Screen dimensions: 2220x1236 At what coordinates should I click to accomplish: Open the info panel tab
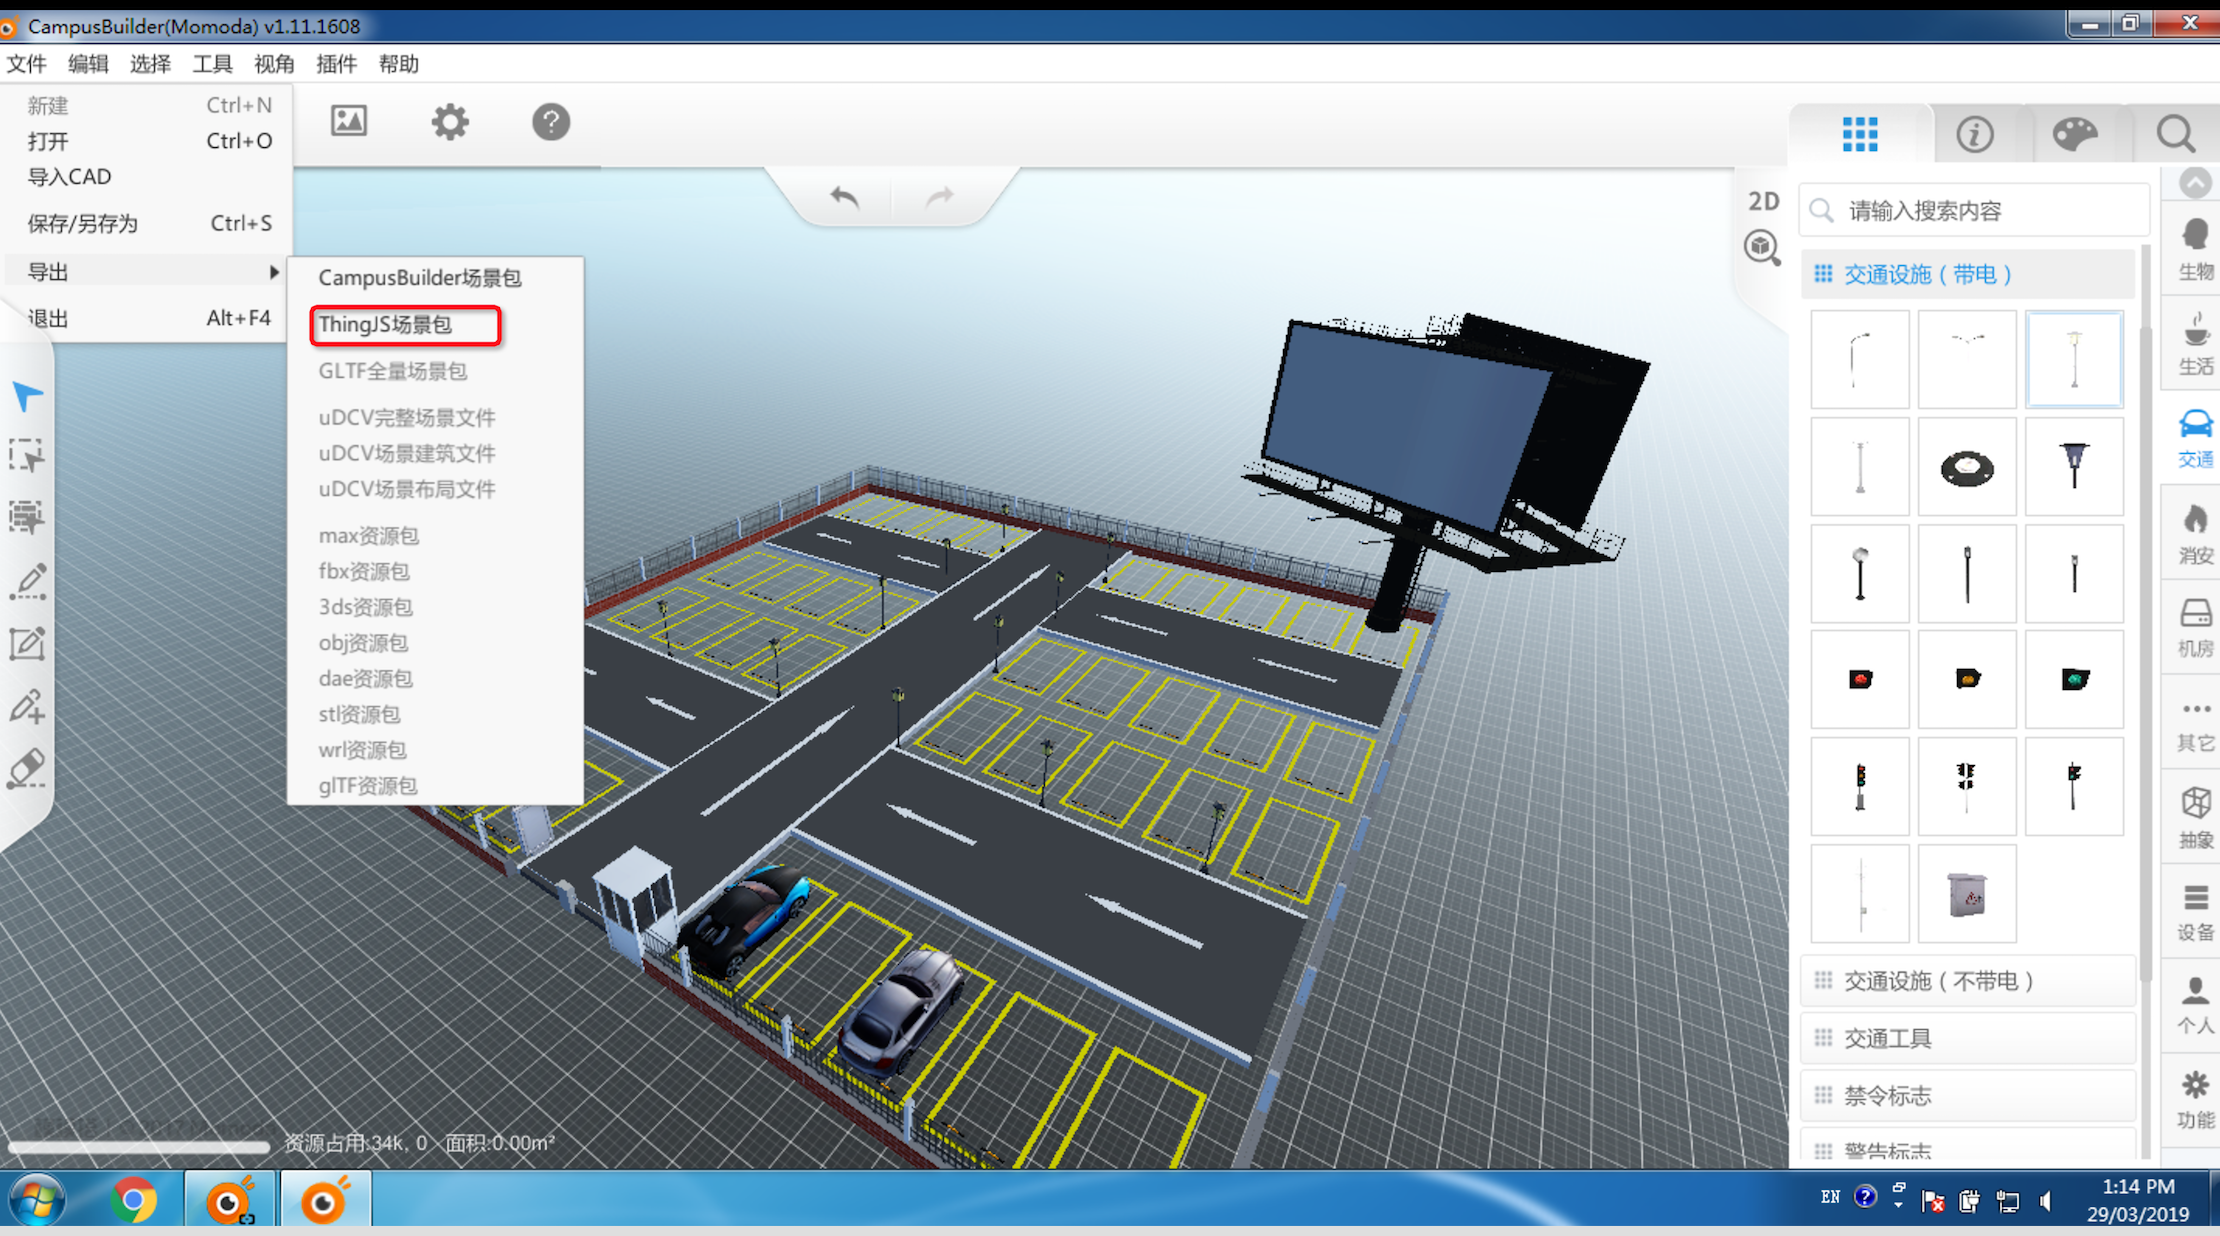tap(1974, 134)
